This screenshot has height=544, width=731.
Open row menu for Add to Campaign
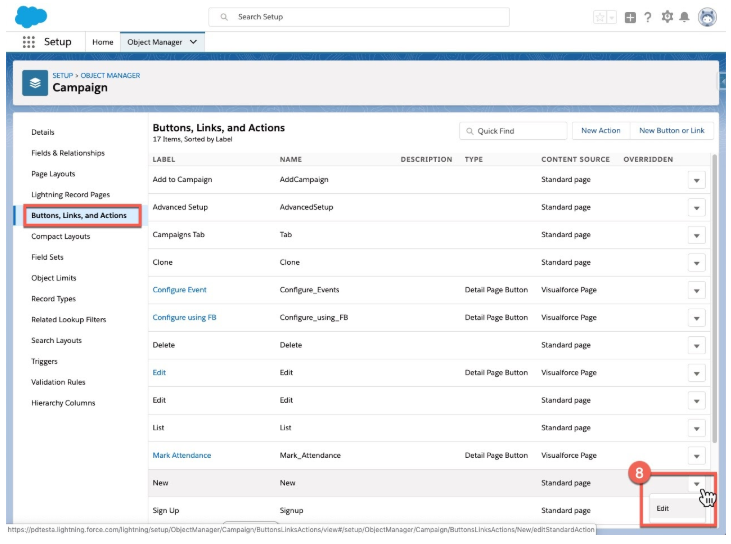pyautogui.click(x=697, y=180)
